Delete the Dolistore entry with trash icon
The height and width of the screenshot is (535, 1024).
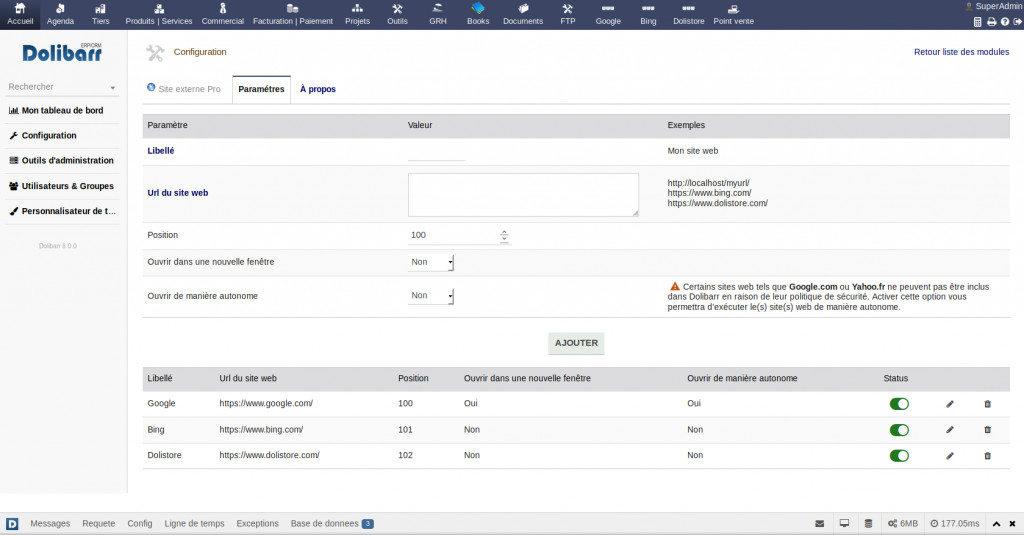coord(988,455)
